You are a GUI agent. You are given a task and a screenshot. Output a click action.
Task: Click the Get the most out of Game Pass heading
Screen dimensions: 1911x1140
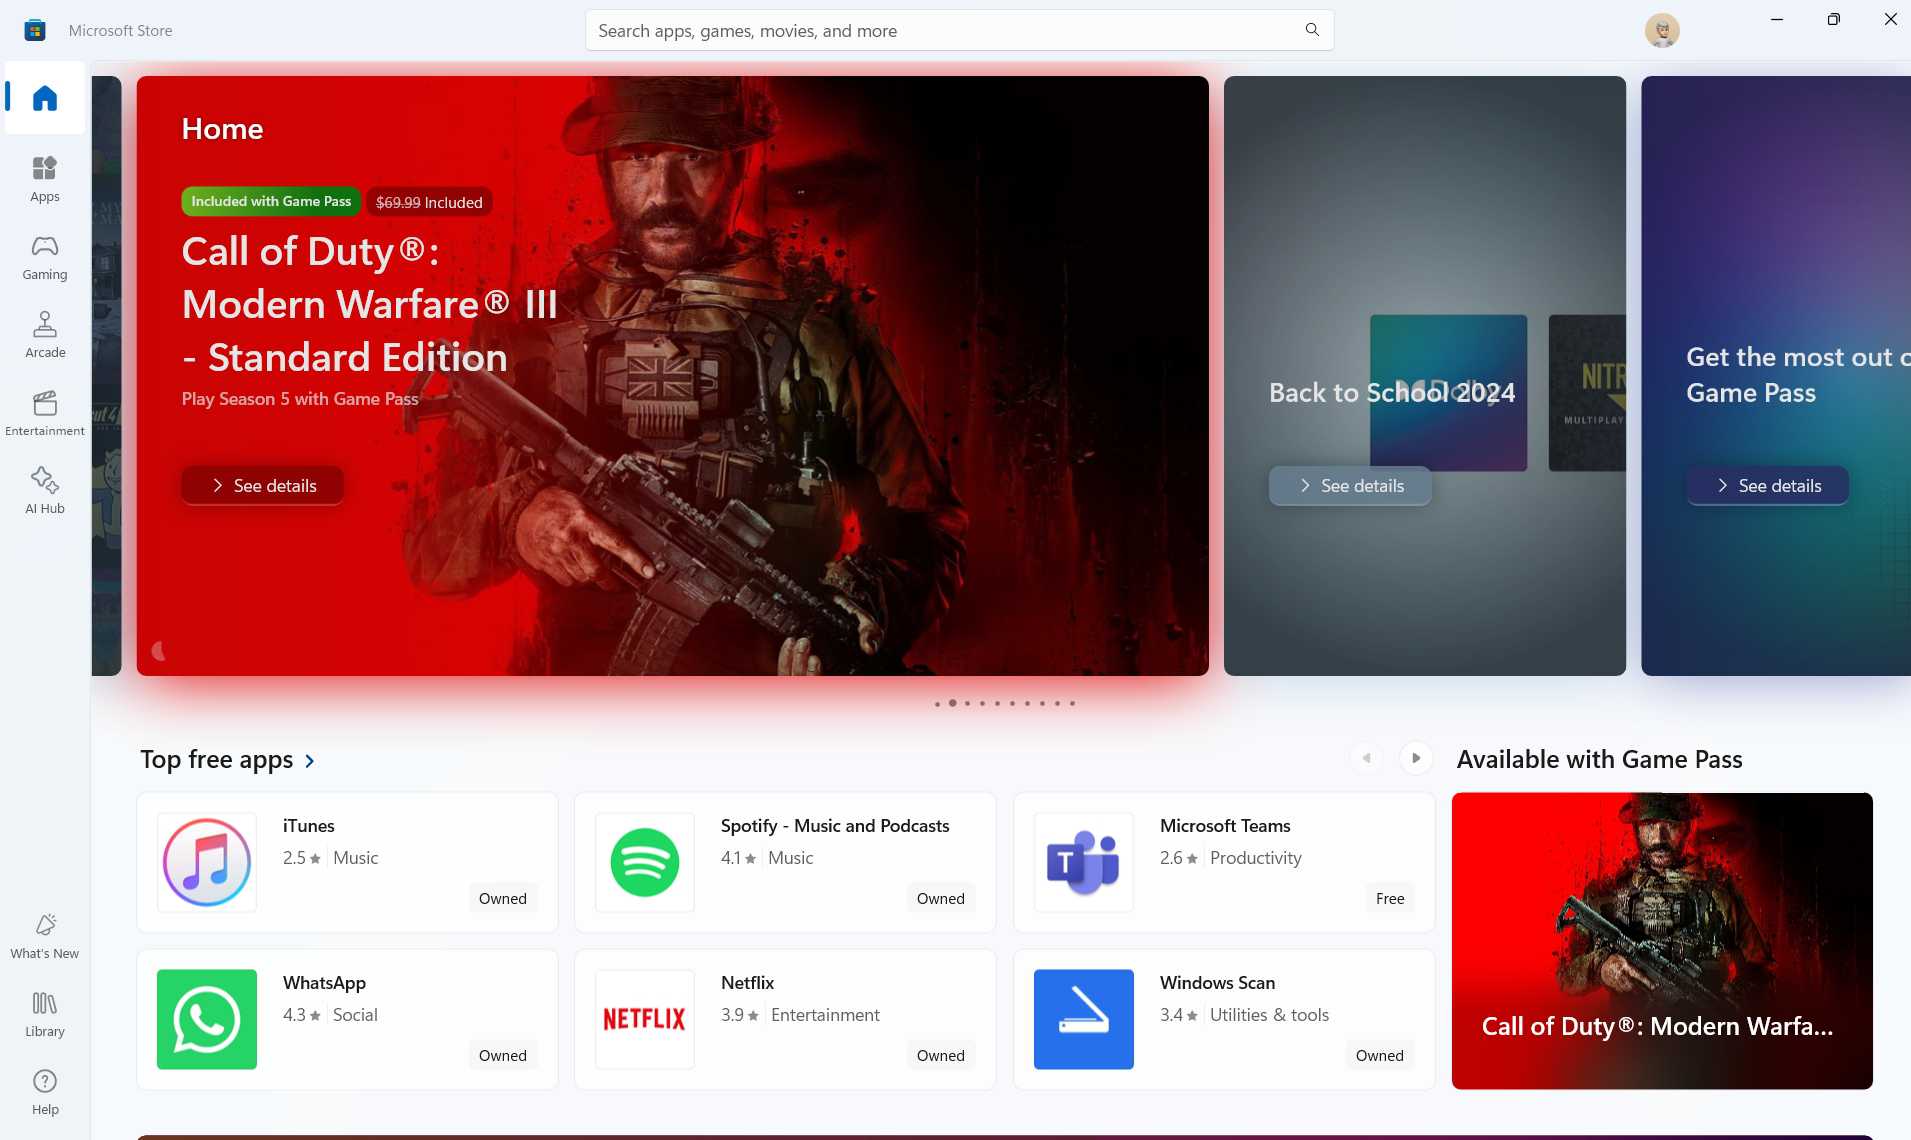click(x=1797, y=375)
